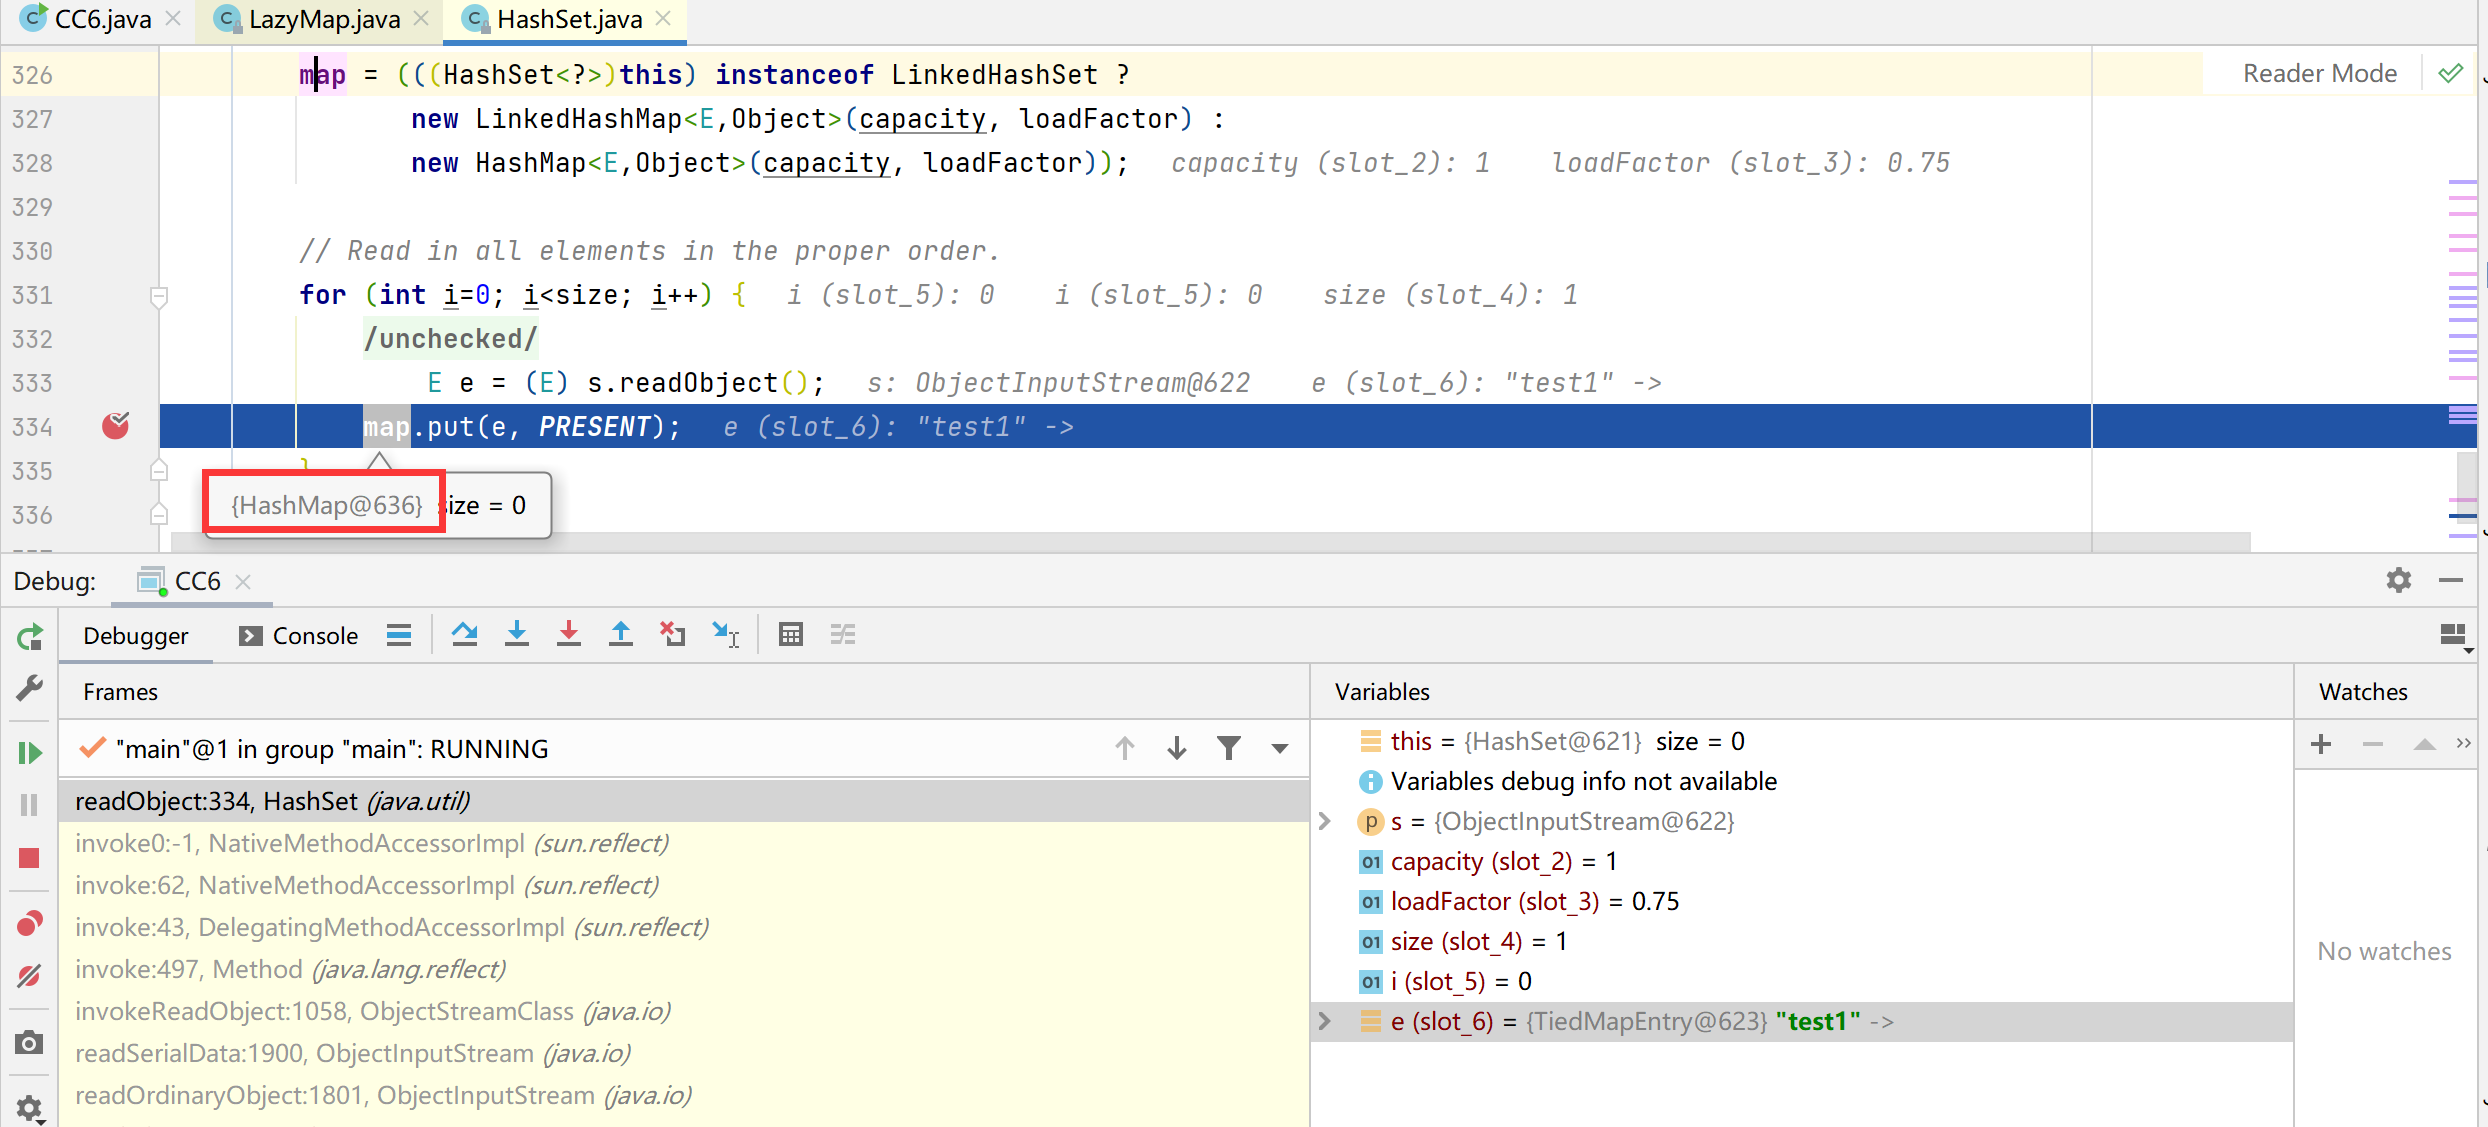Viewport: 2488px width, 1127px height.
Task: Click Step Into button
Action: [x=517, y=635]
